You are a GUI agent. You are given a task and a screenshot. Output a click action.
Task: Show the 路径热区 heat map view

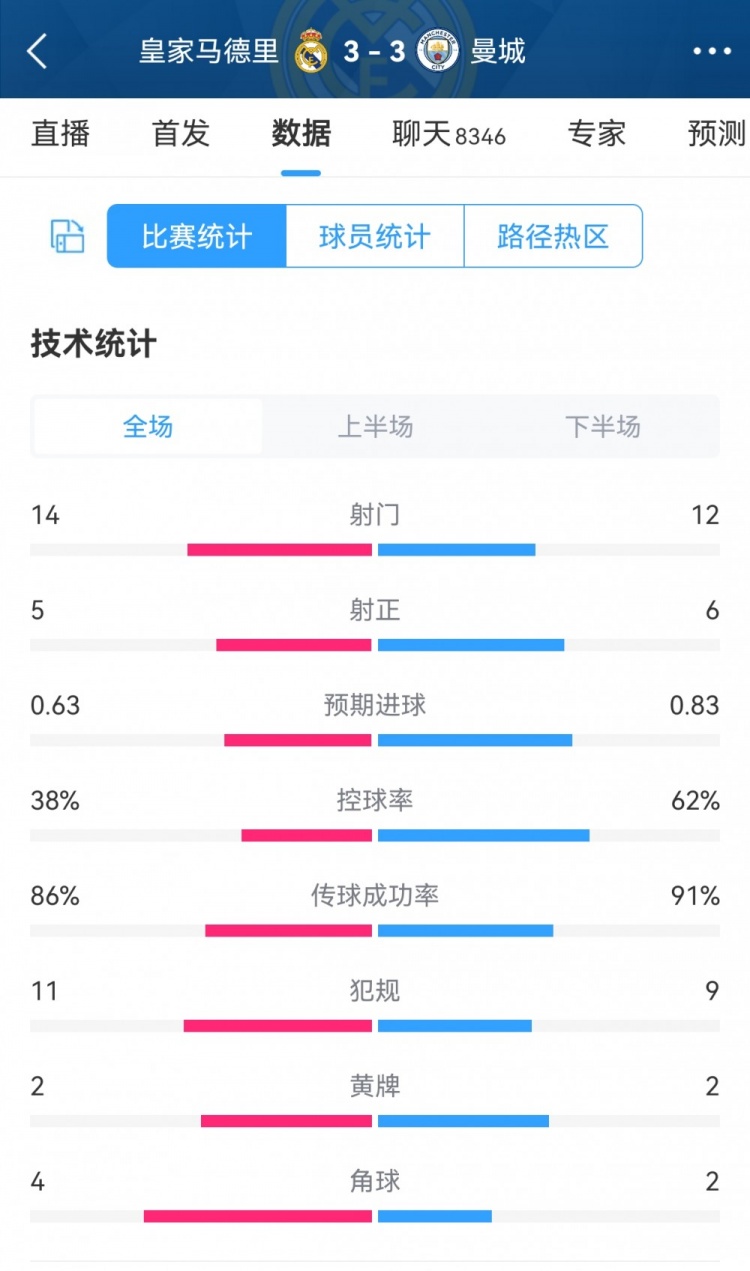click(553, 237)
